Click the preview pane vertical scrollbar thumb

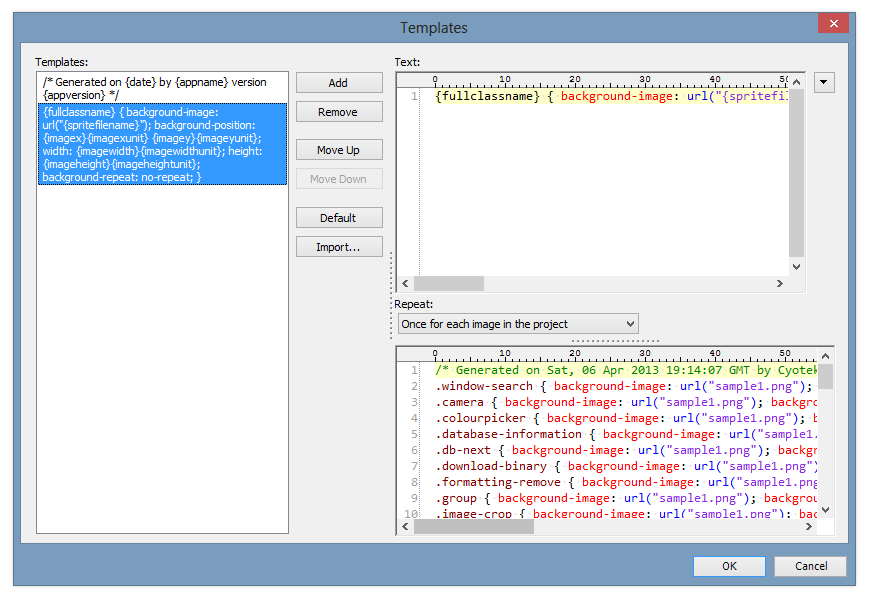(826, 377)
